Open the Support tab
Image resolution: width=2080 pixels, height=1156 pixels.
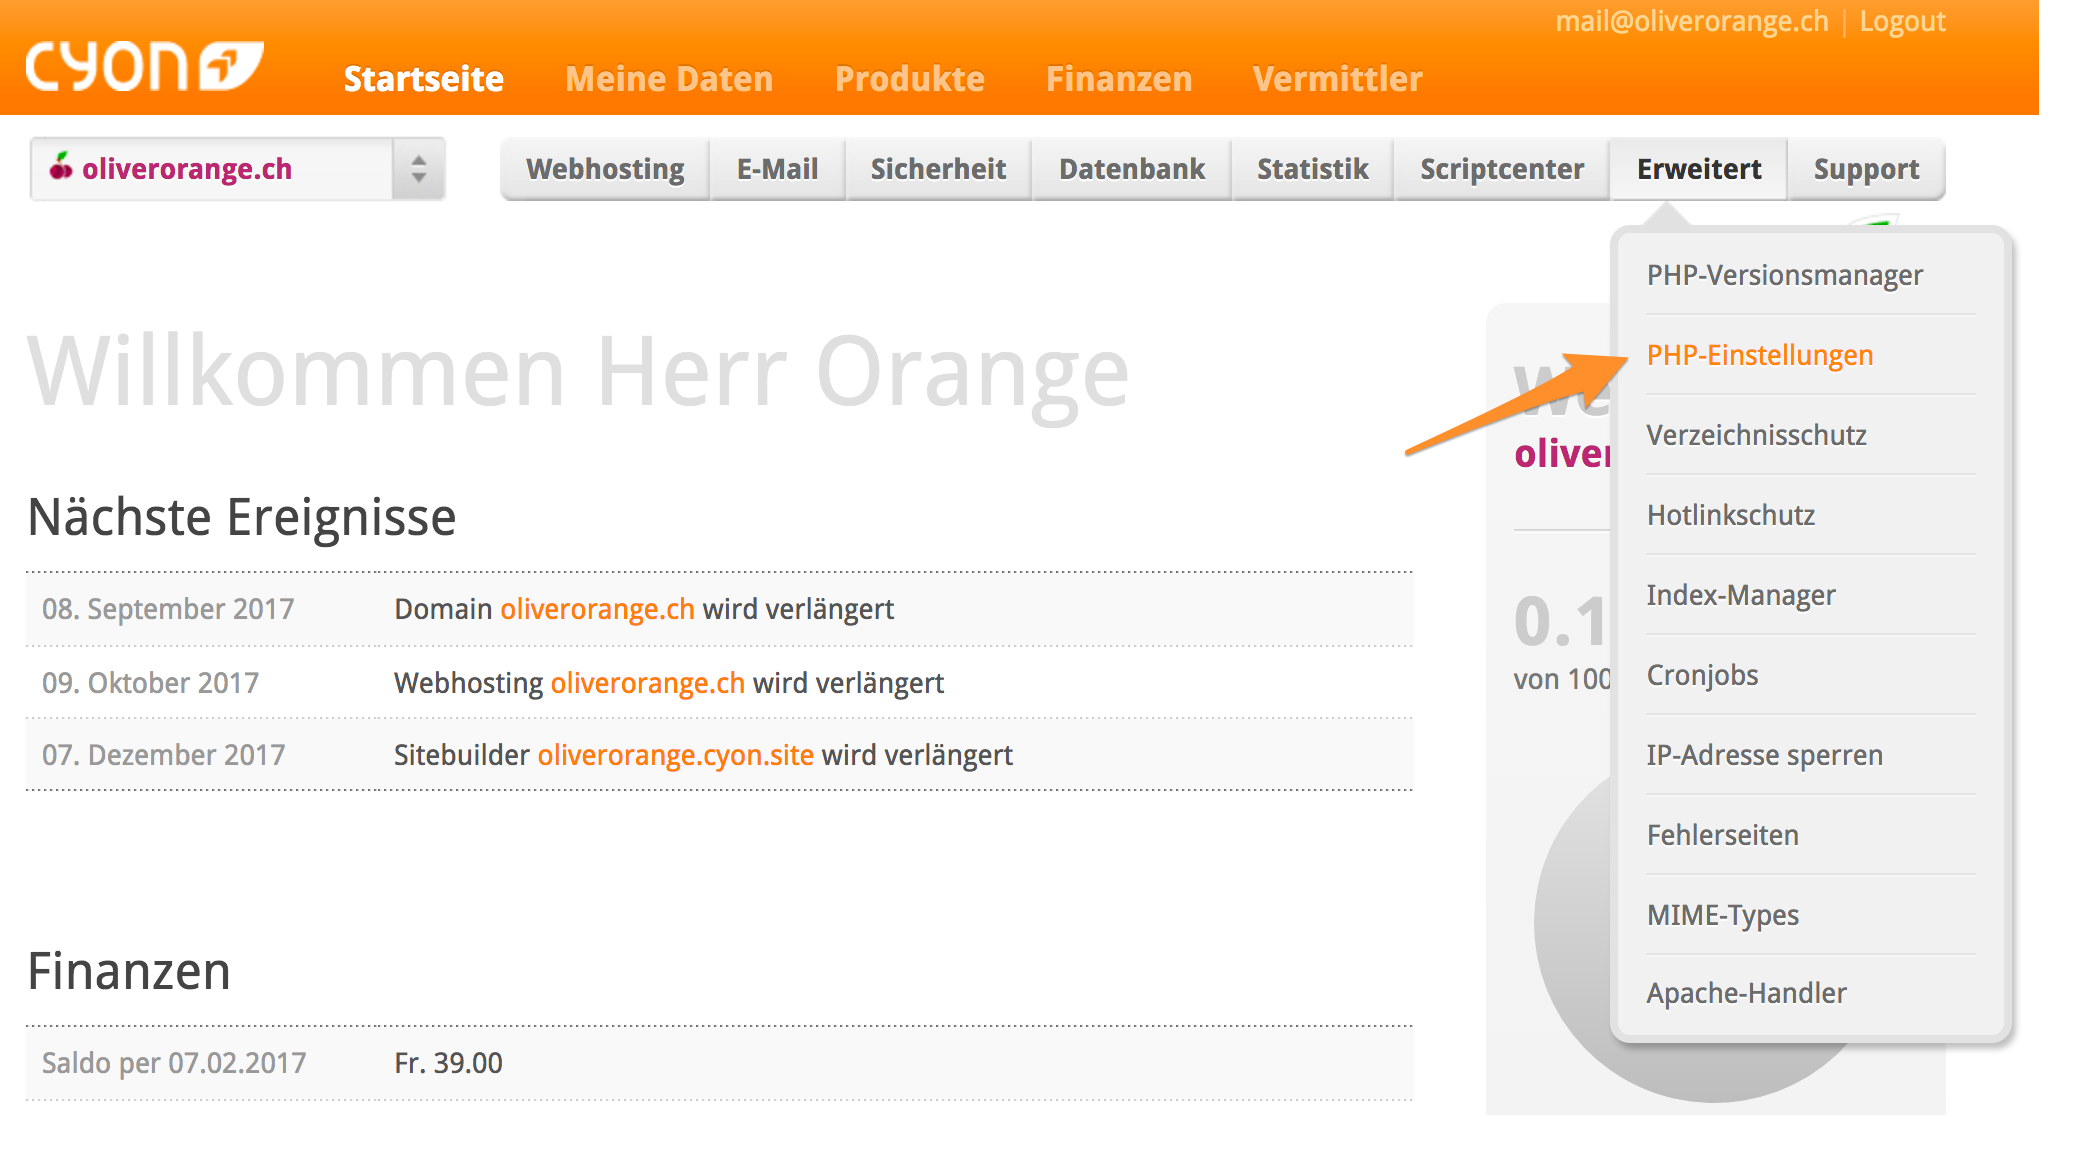[x=1866, y=169]
